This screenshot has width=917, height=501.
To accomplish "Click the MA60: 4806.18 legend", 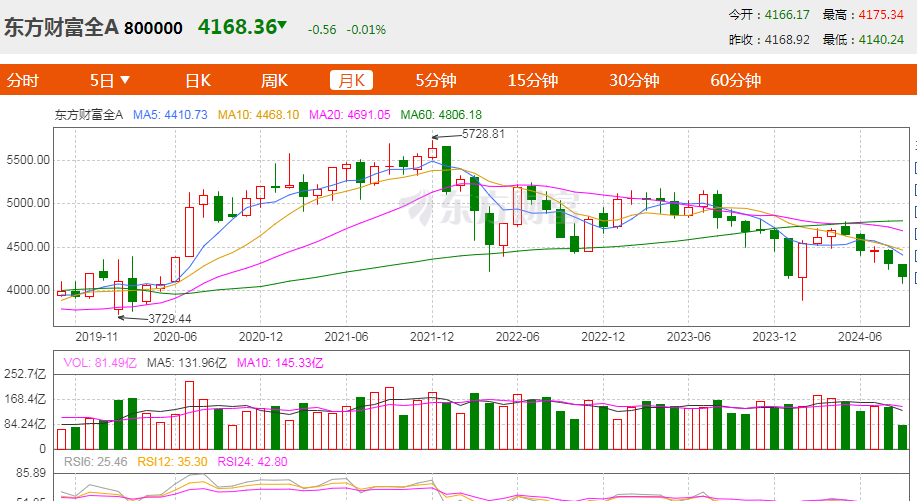I will pyautogui.click(x=441, y=115).
